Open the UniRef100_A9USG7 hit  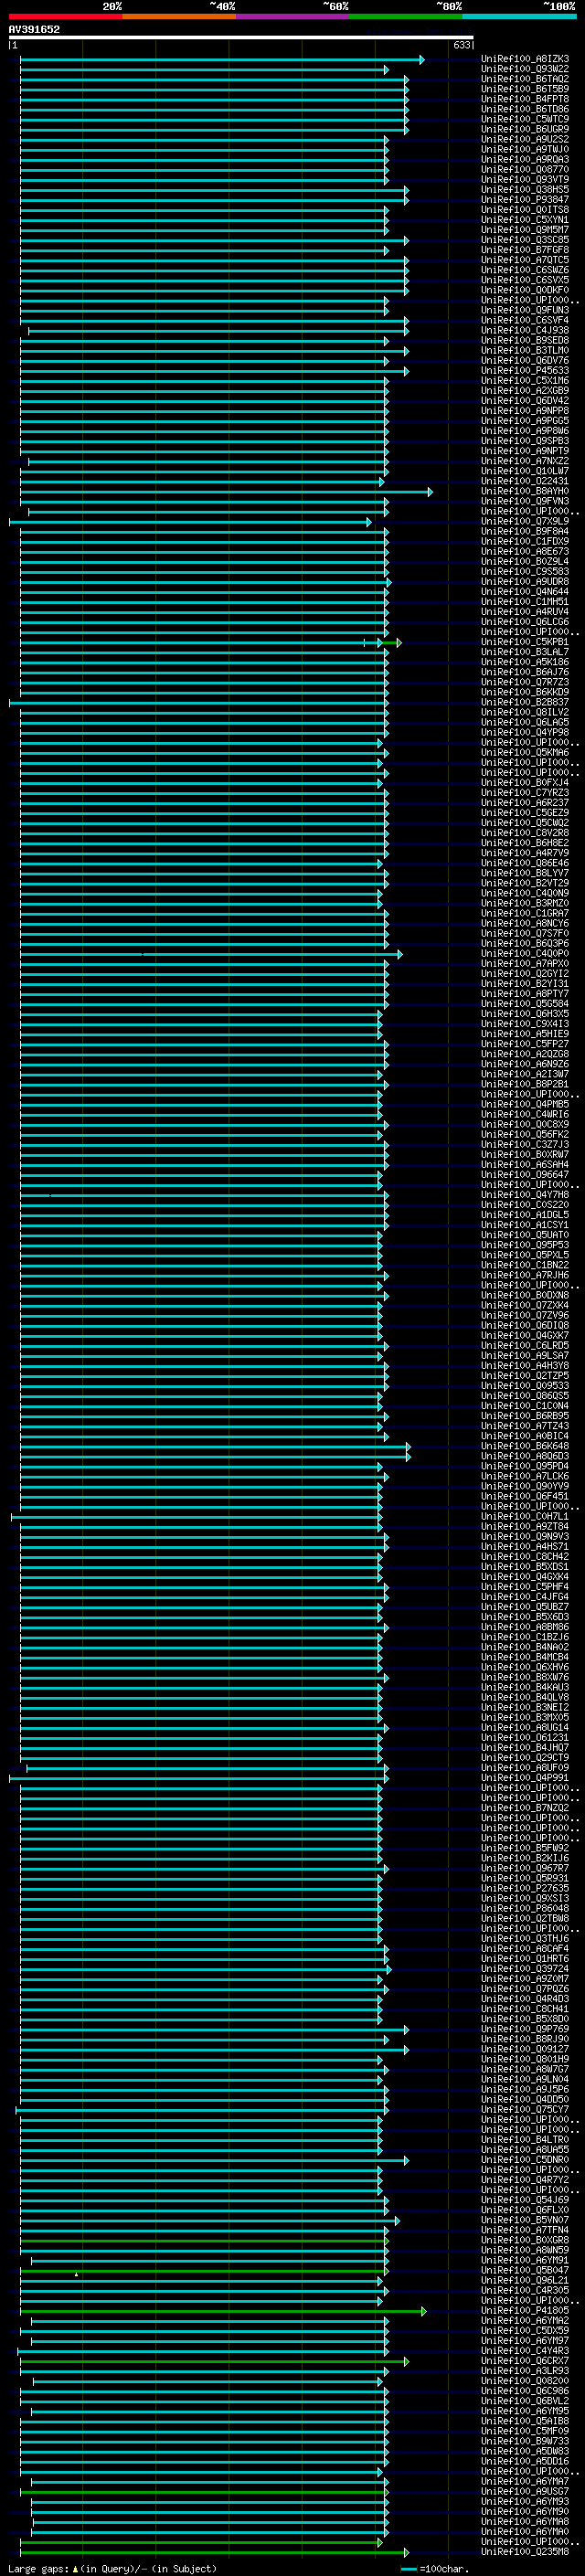point(525,2491)
